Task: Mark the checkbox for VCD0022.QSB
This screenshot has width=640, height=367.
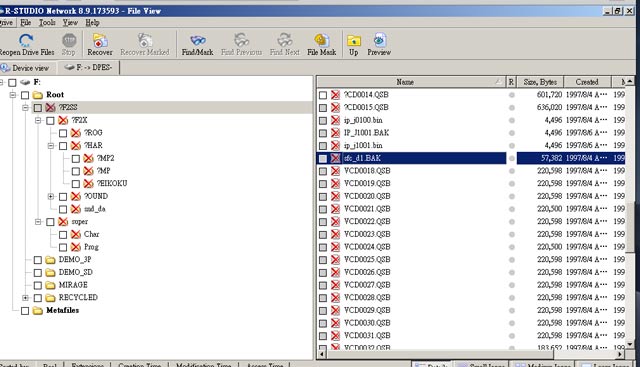Action: [x=323, y=222]
